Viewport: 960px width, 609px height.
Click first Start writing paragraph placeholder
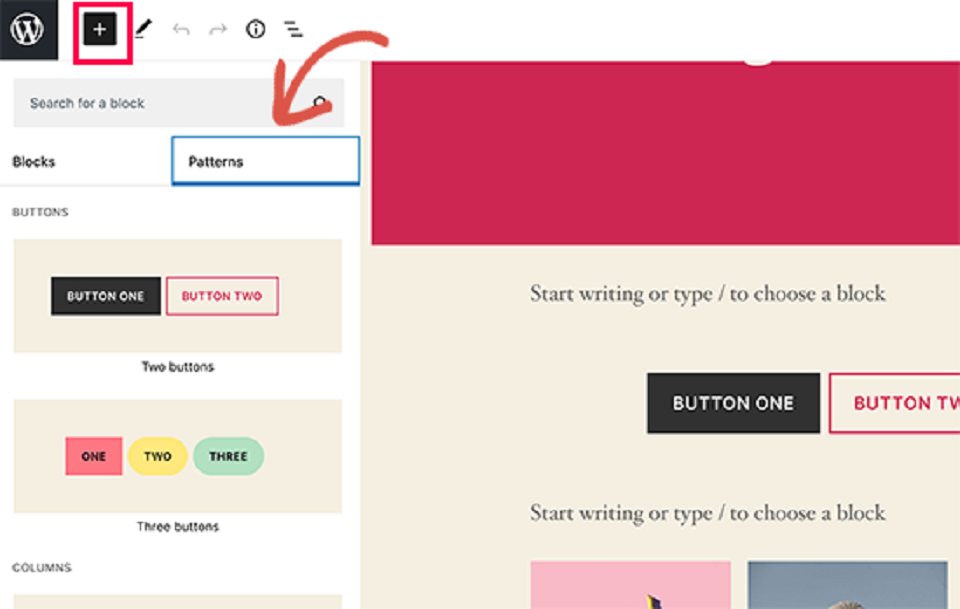tap(708, 294)
